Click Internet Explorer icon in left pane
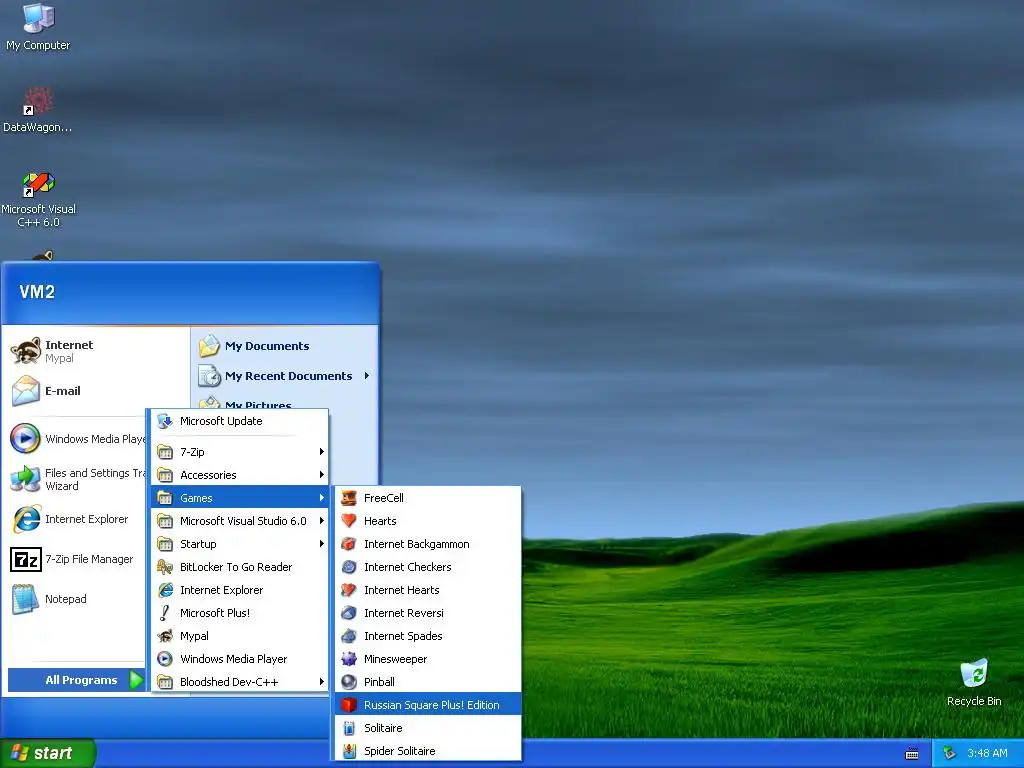Image resolution: width=1024 pixels, height=768 pixels. [26, 519]
